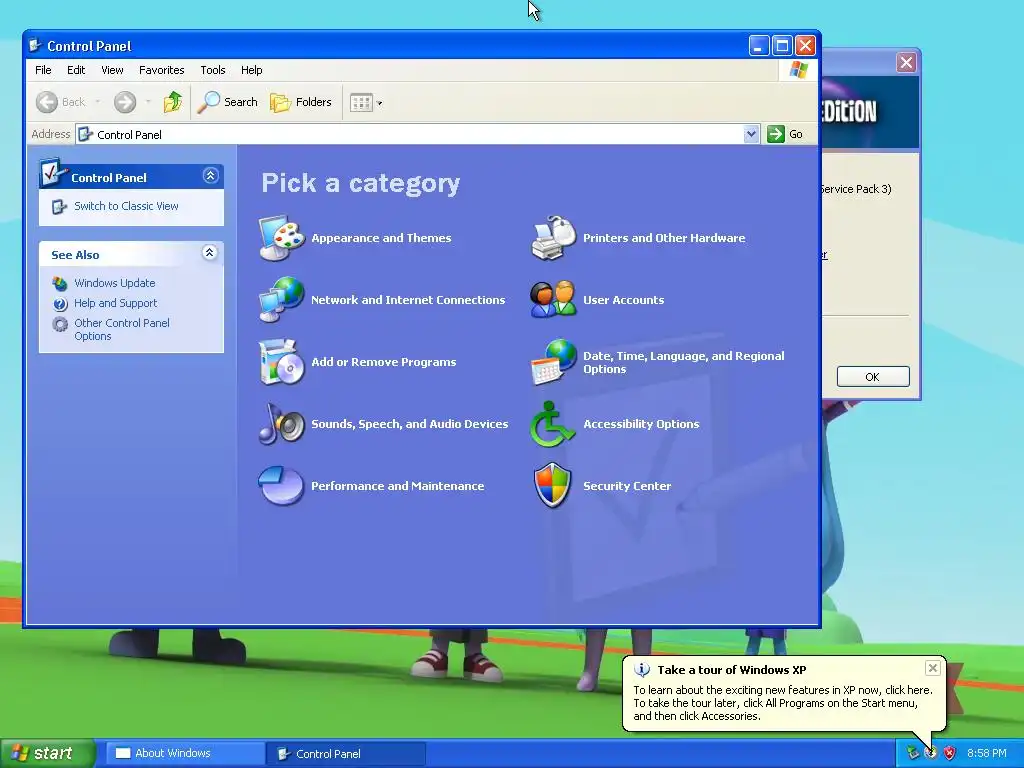1024x768 pixels.
Task: Open Sounds, Speech, and Audio Devices icon
Action: coord(281,424)
